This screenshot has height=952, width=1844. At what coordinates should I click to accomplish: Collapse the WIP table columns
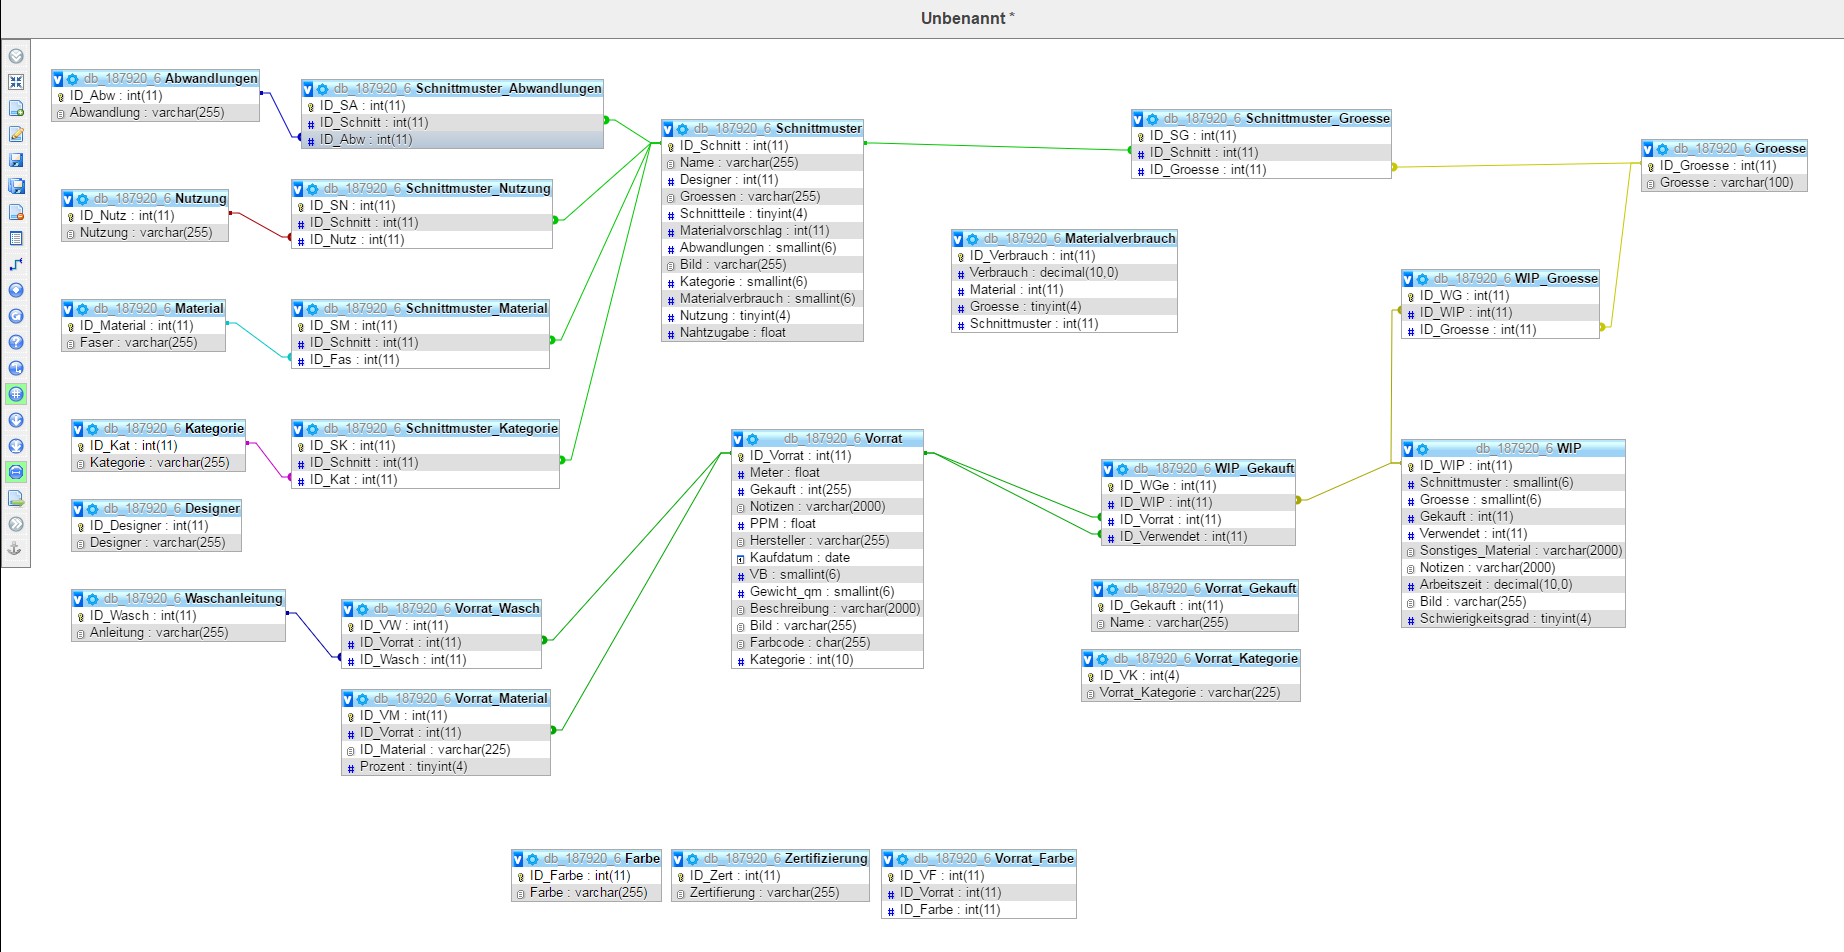1408,449
